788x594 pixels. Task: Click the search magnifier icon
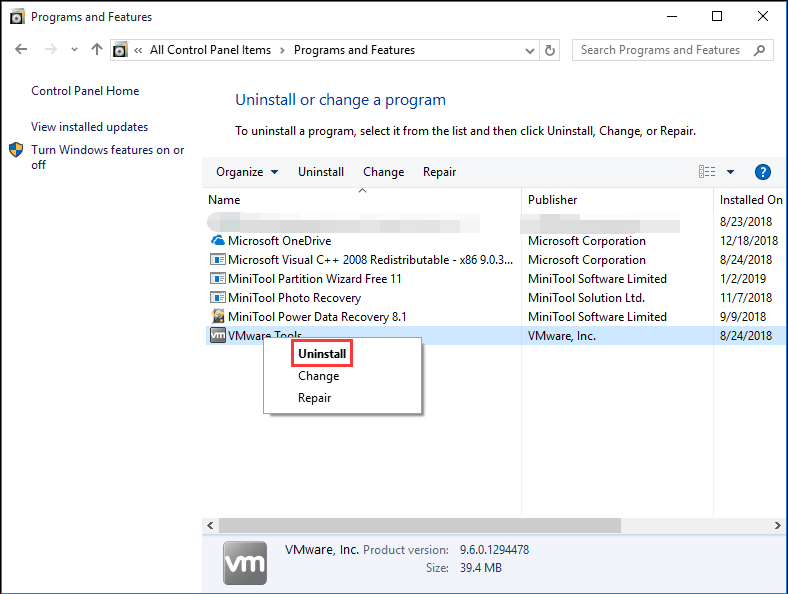pos(759,50)
